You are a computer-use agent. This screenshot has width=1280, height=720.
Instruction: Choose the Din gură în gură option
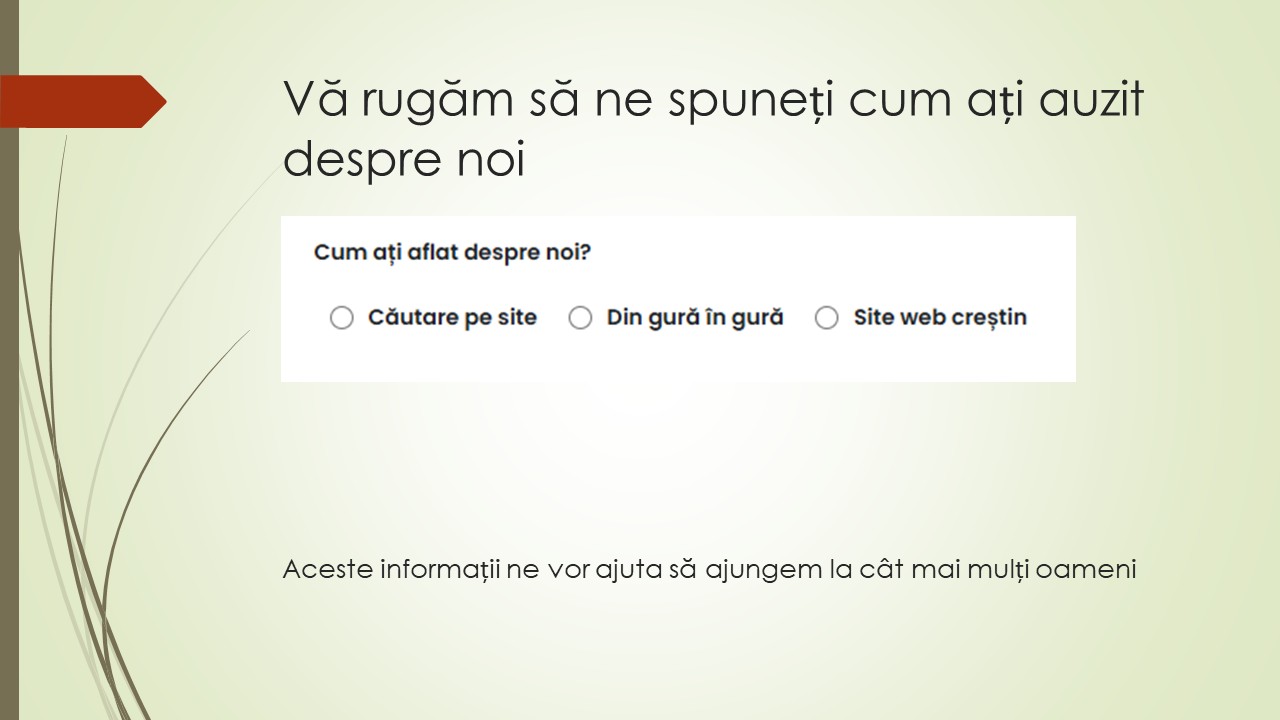580,317
